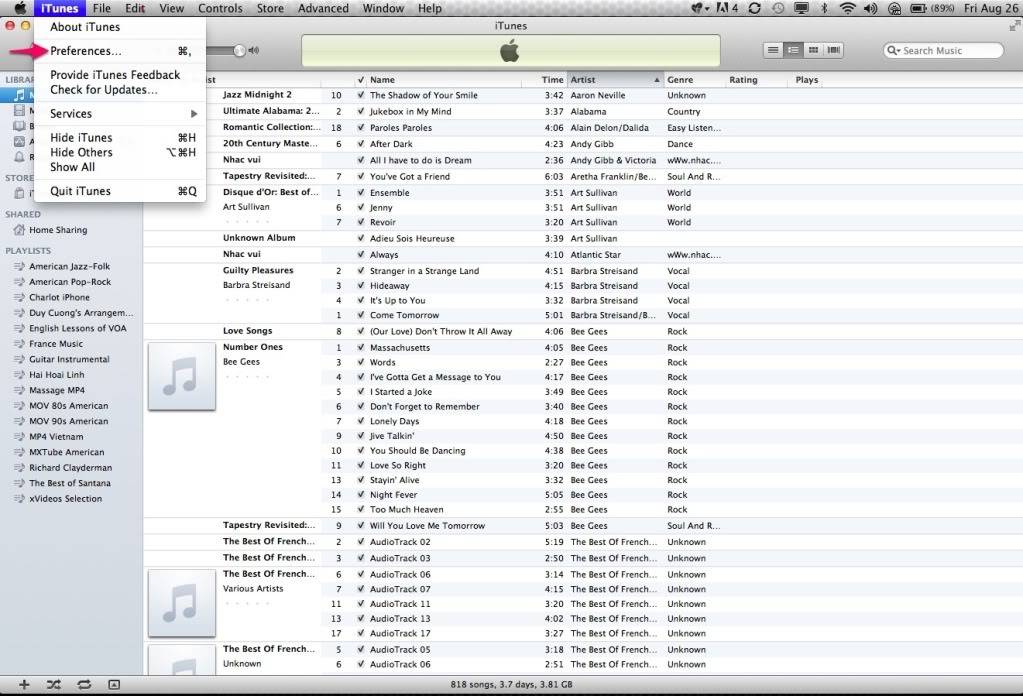Switch to album list view
Image resolution: width=1023 pixels, height=696 pixels.
click(793, 50)
